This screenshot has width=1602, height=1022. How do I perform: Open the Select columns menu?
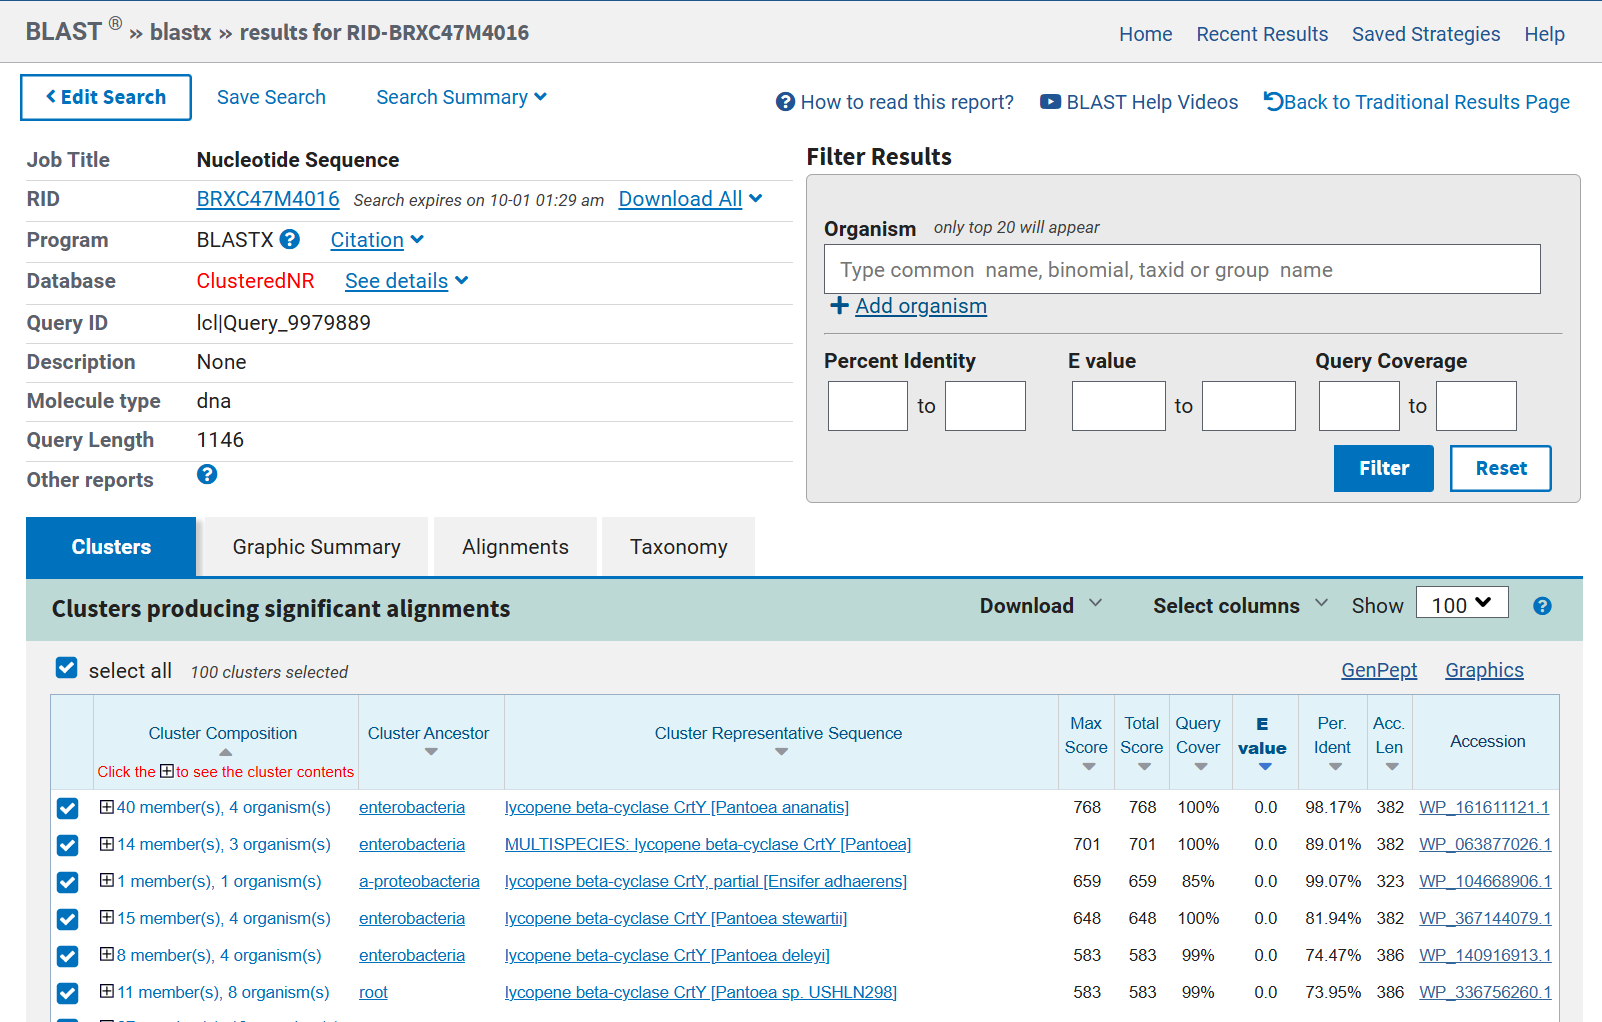point(1240,605)
